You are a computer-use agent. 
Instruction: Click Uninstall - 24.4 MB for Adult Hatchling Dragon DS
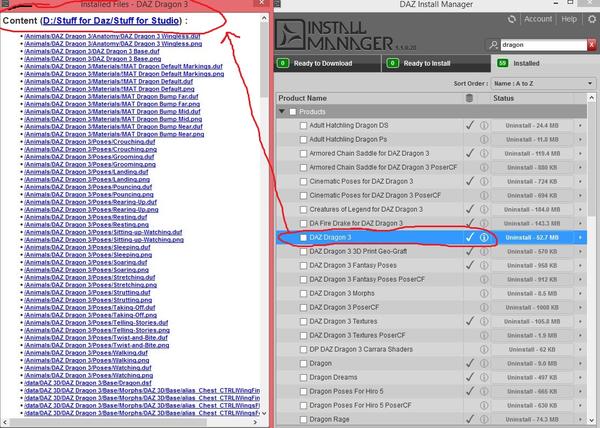pos(532,125)
